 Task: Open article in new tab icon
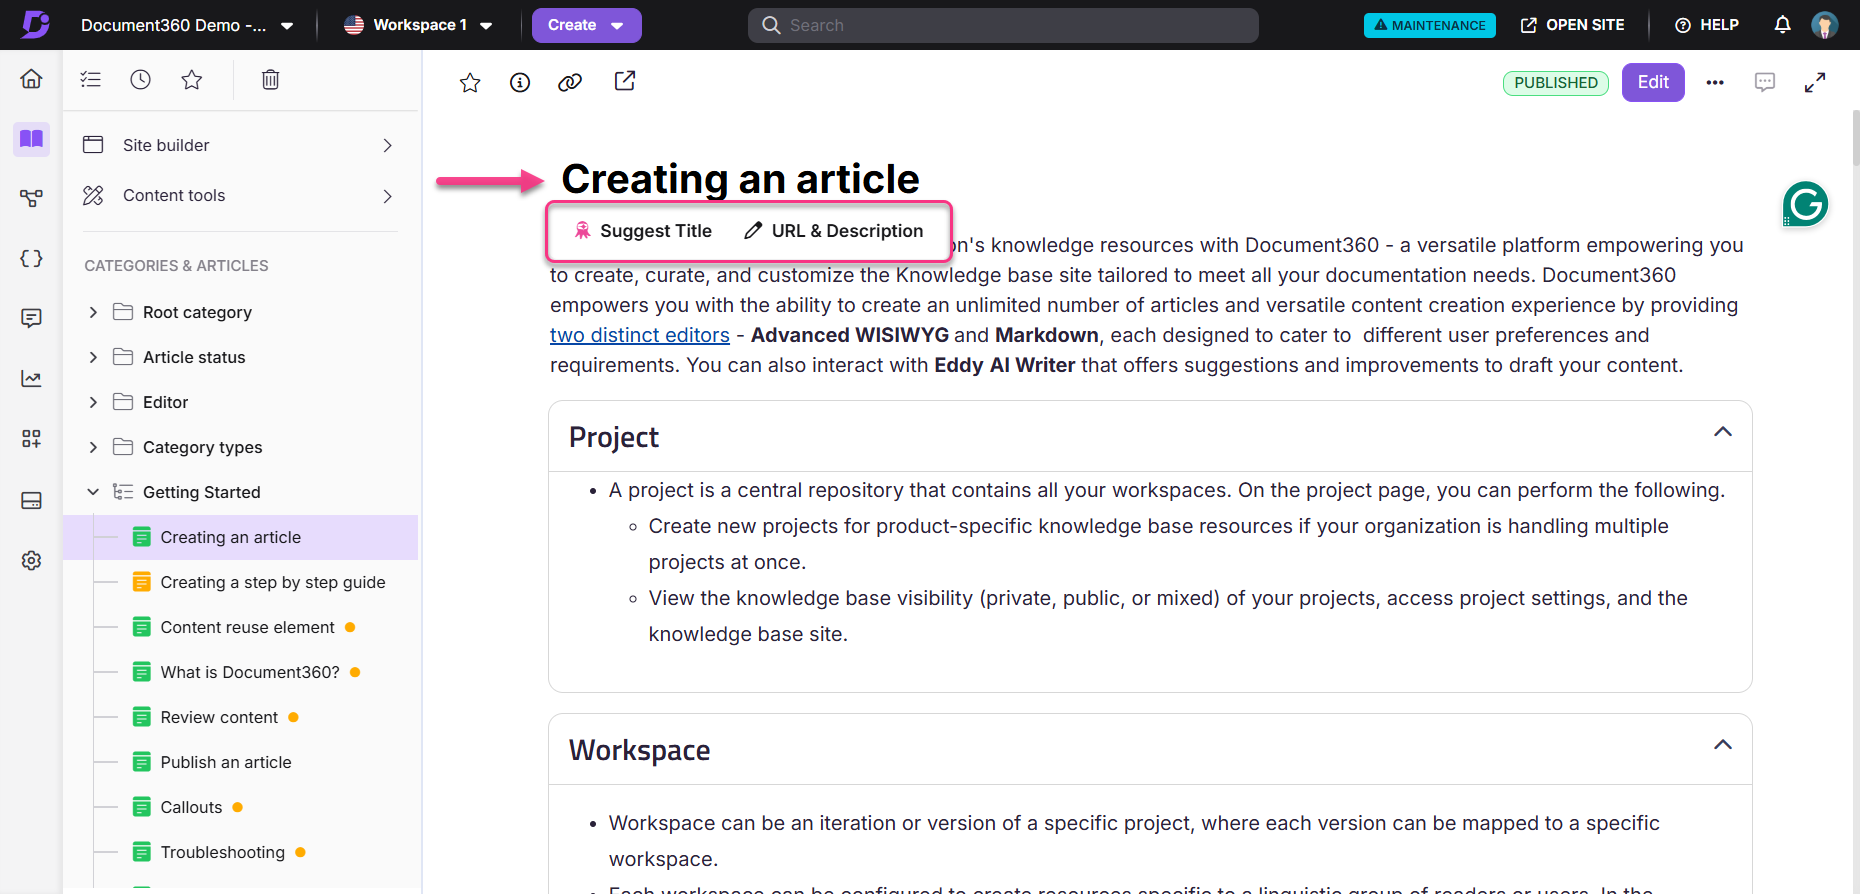click(625, 81)
